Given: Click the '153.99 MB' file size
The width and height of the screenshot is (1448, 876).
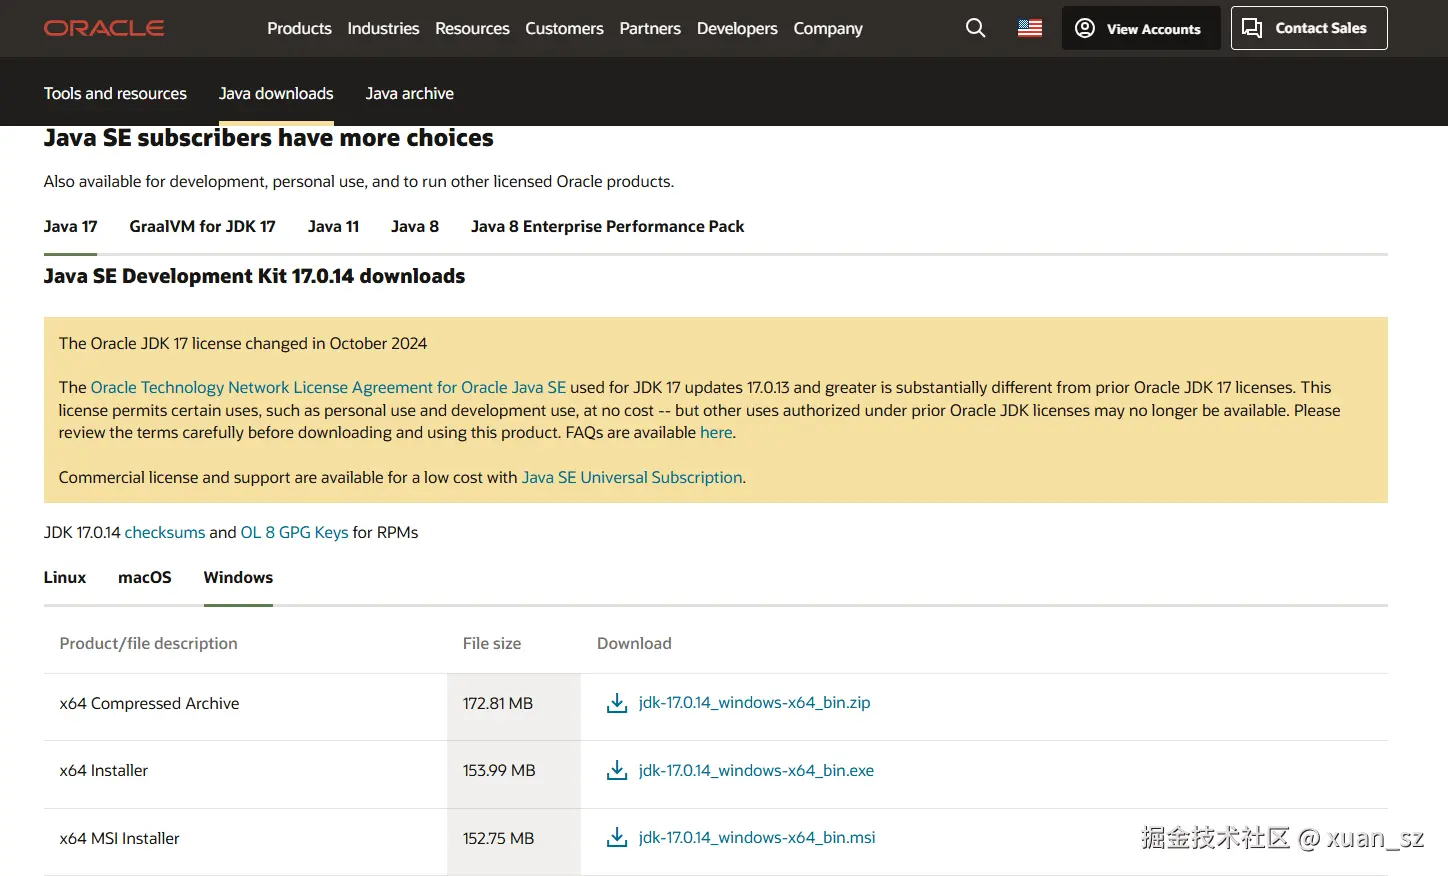Looking at the screenshot, I should [x=499, y=770].
